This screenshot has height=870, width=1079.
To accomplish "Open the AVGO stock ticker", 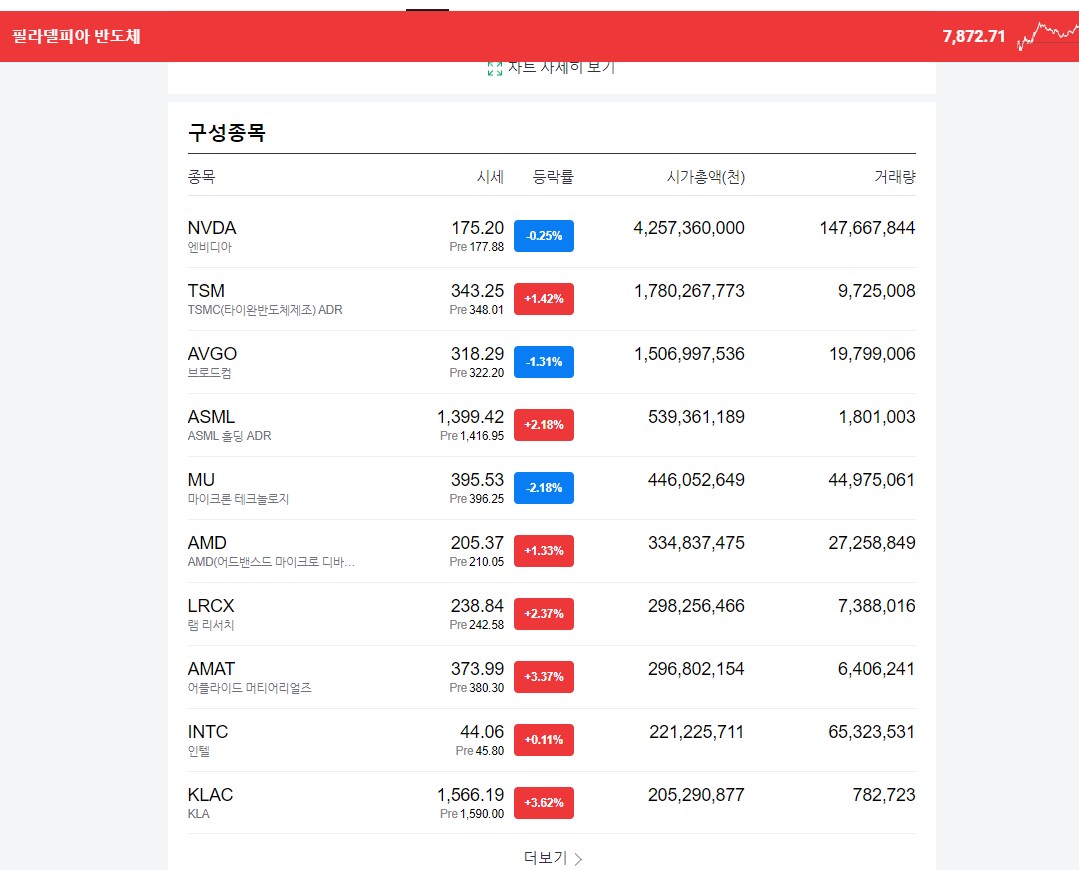I will pyautogui.click(x=212, y=354).
